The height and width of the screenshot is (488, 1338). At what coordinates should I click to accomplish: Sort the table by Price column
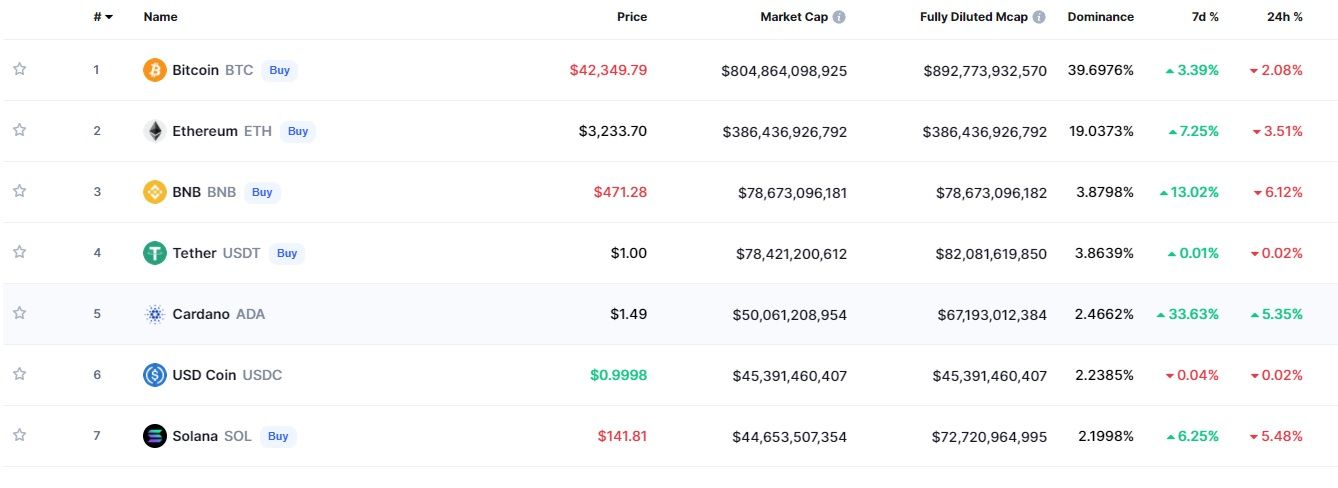click(x=631, y=17)
